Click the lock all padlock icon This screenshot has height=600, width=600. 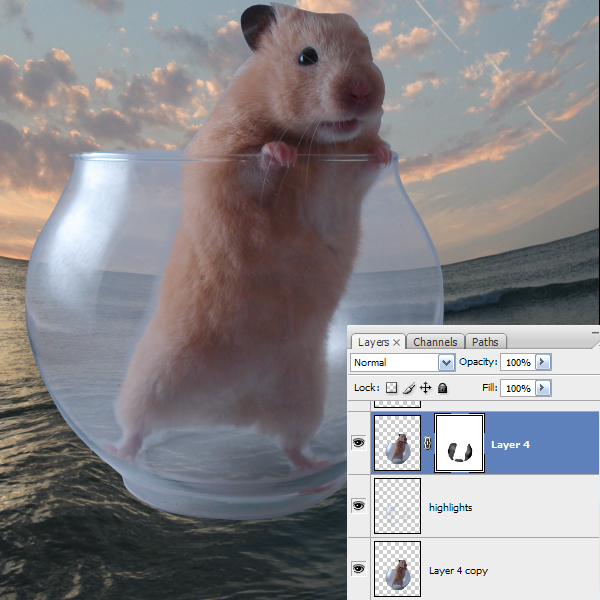(x=442, y=388)
